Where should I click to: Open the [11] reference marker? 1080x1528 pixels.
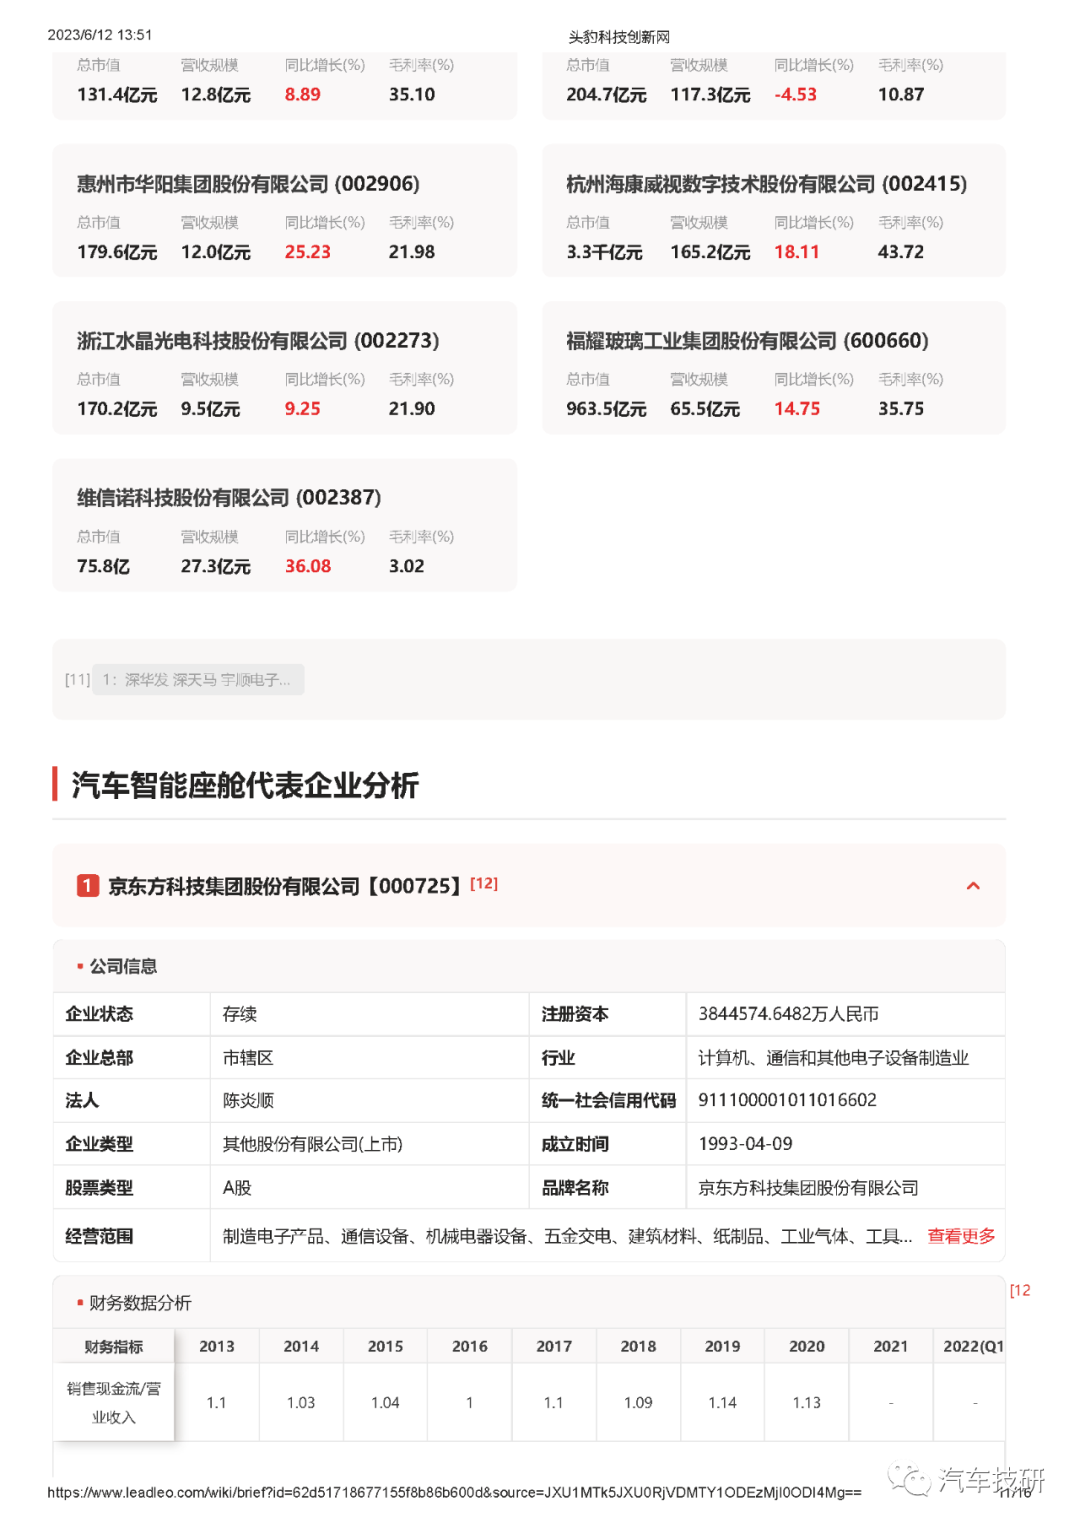[77, 680]
